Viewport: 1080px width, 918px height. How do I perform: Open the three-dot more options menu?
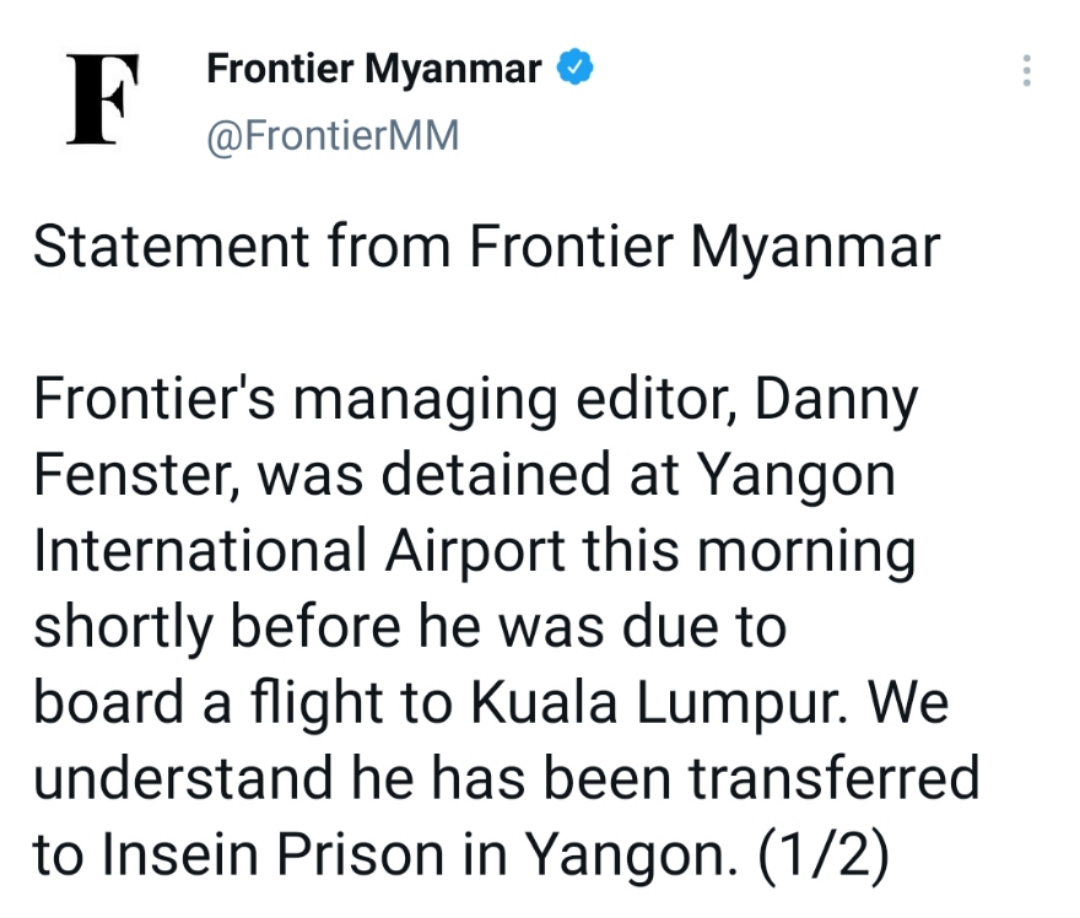pyautogui.click(x=1026, y=71)
